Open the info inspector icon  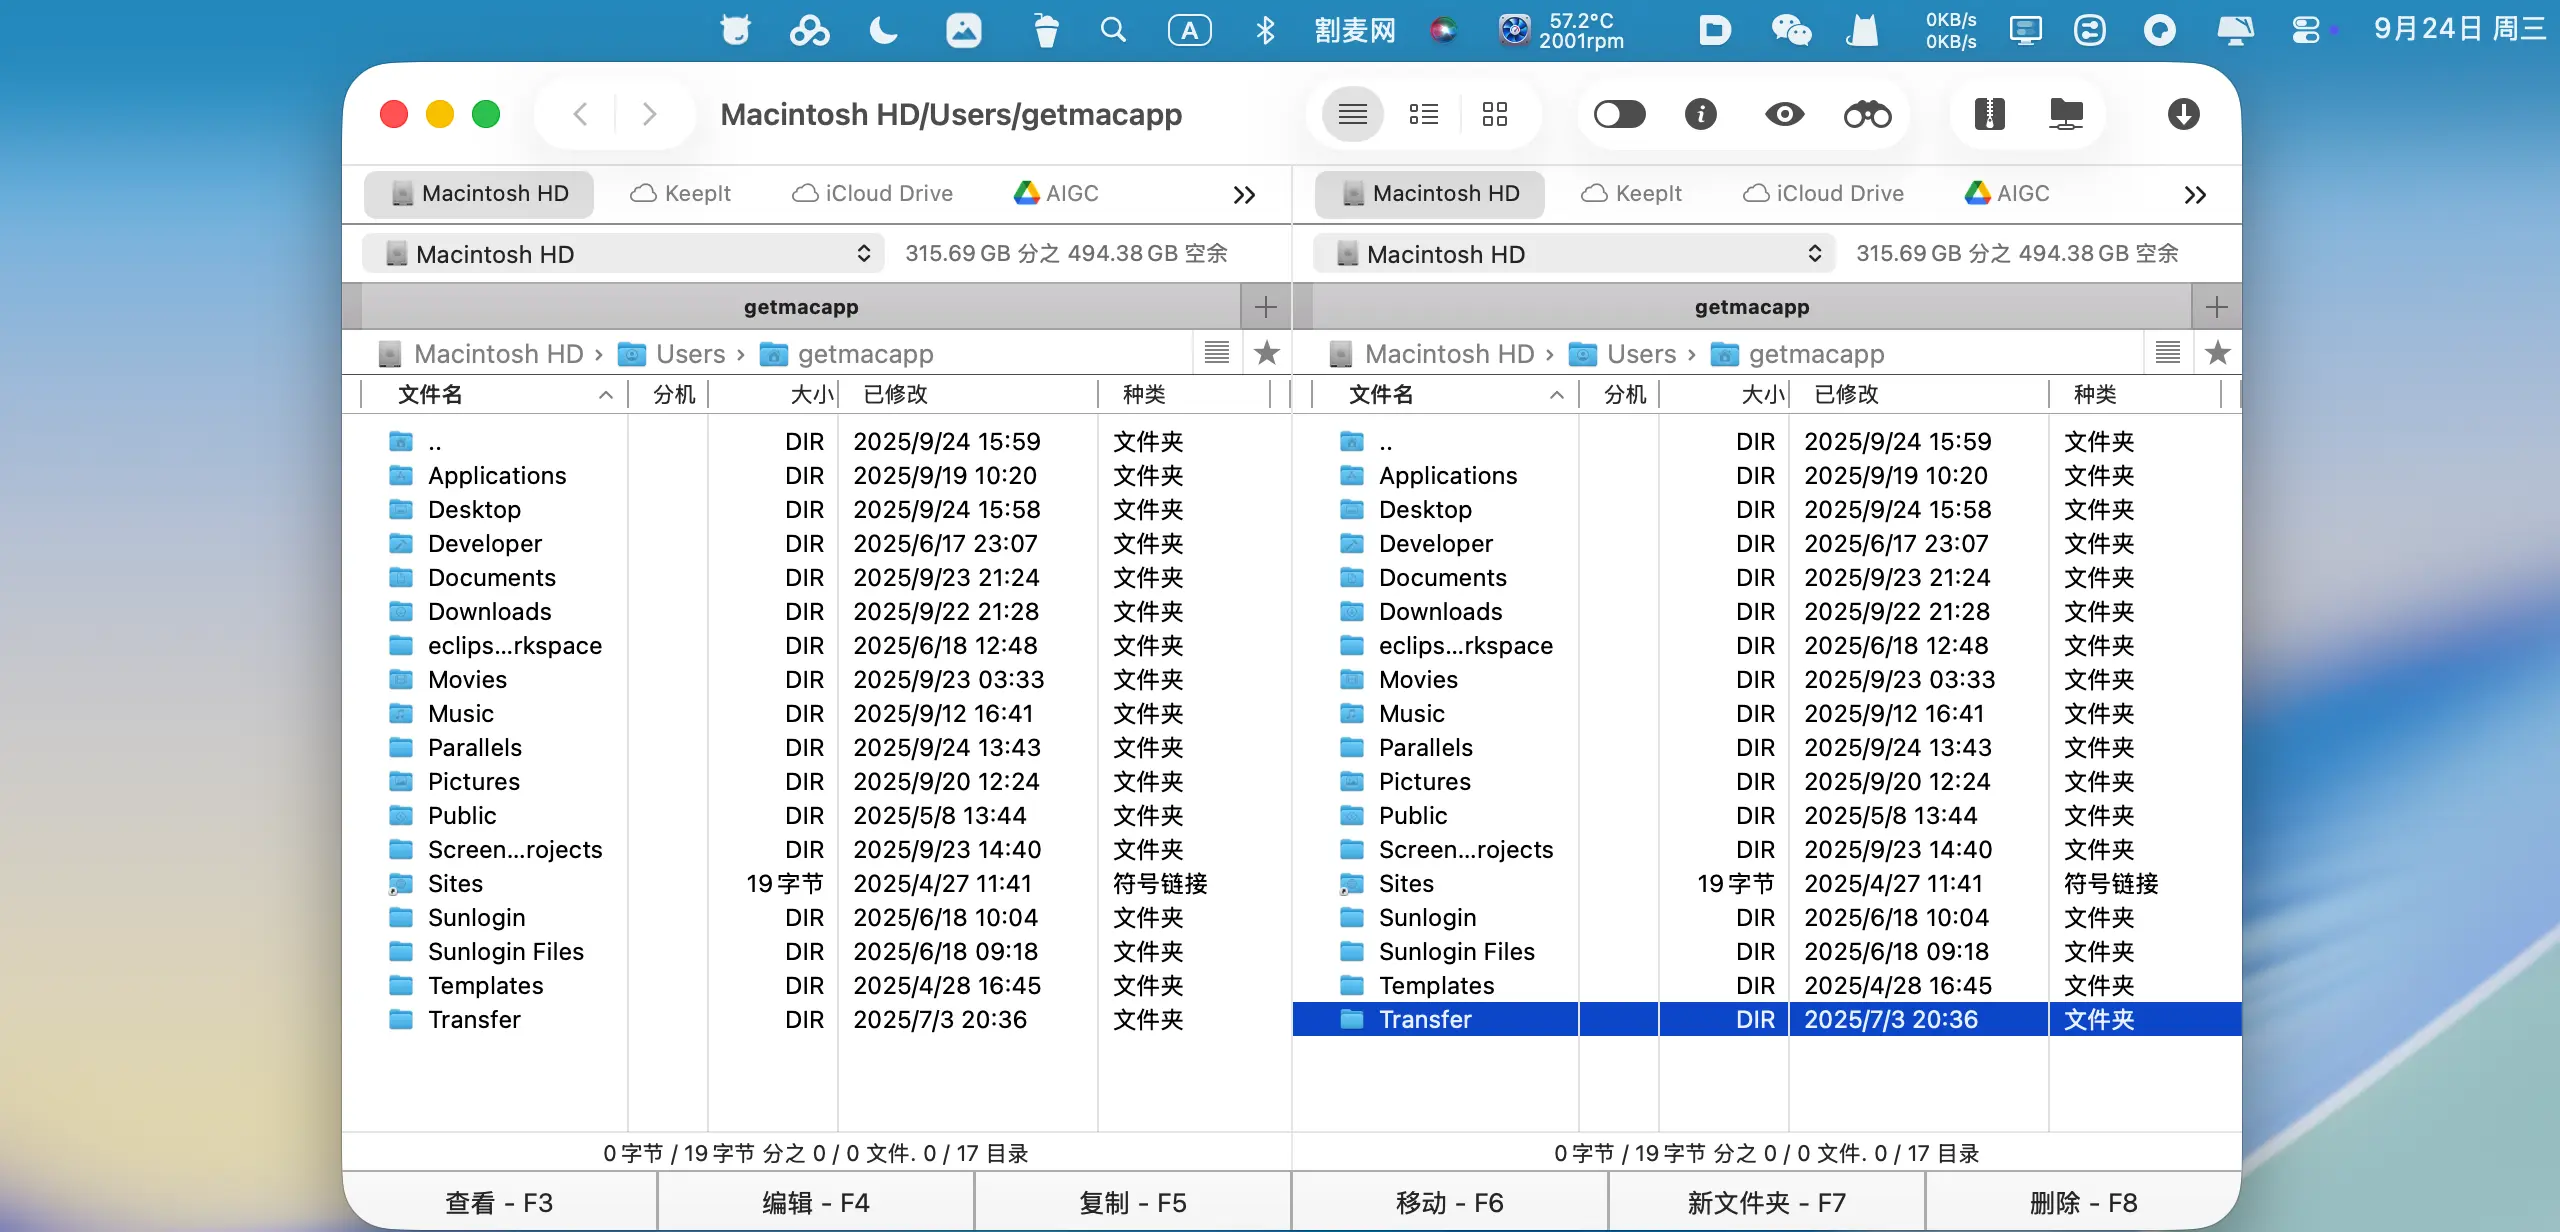1700,114
